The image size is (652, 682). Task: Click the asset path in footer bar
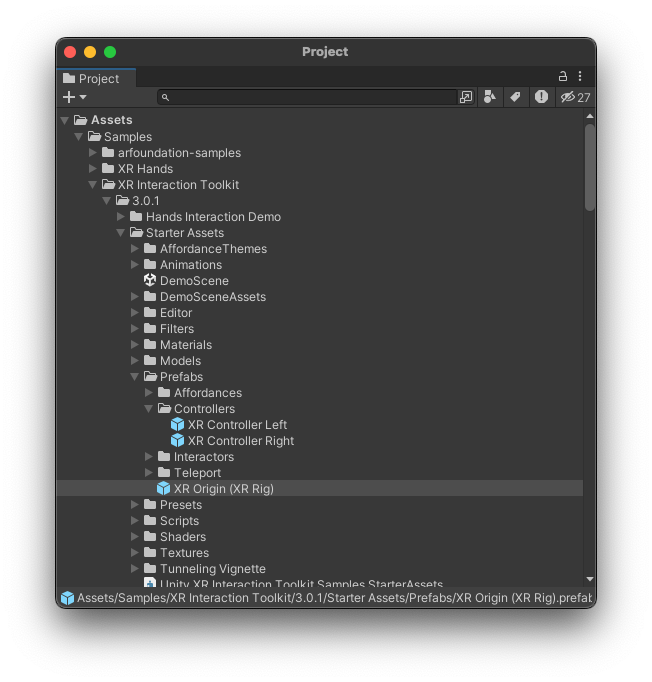pyautogui.click(x=334, y=598)
